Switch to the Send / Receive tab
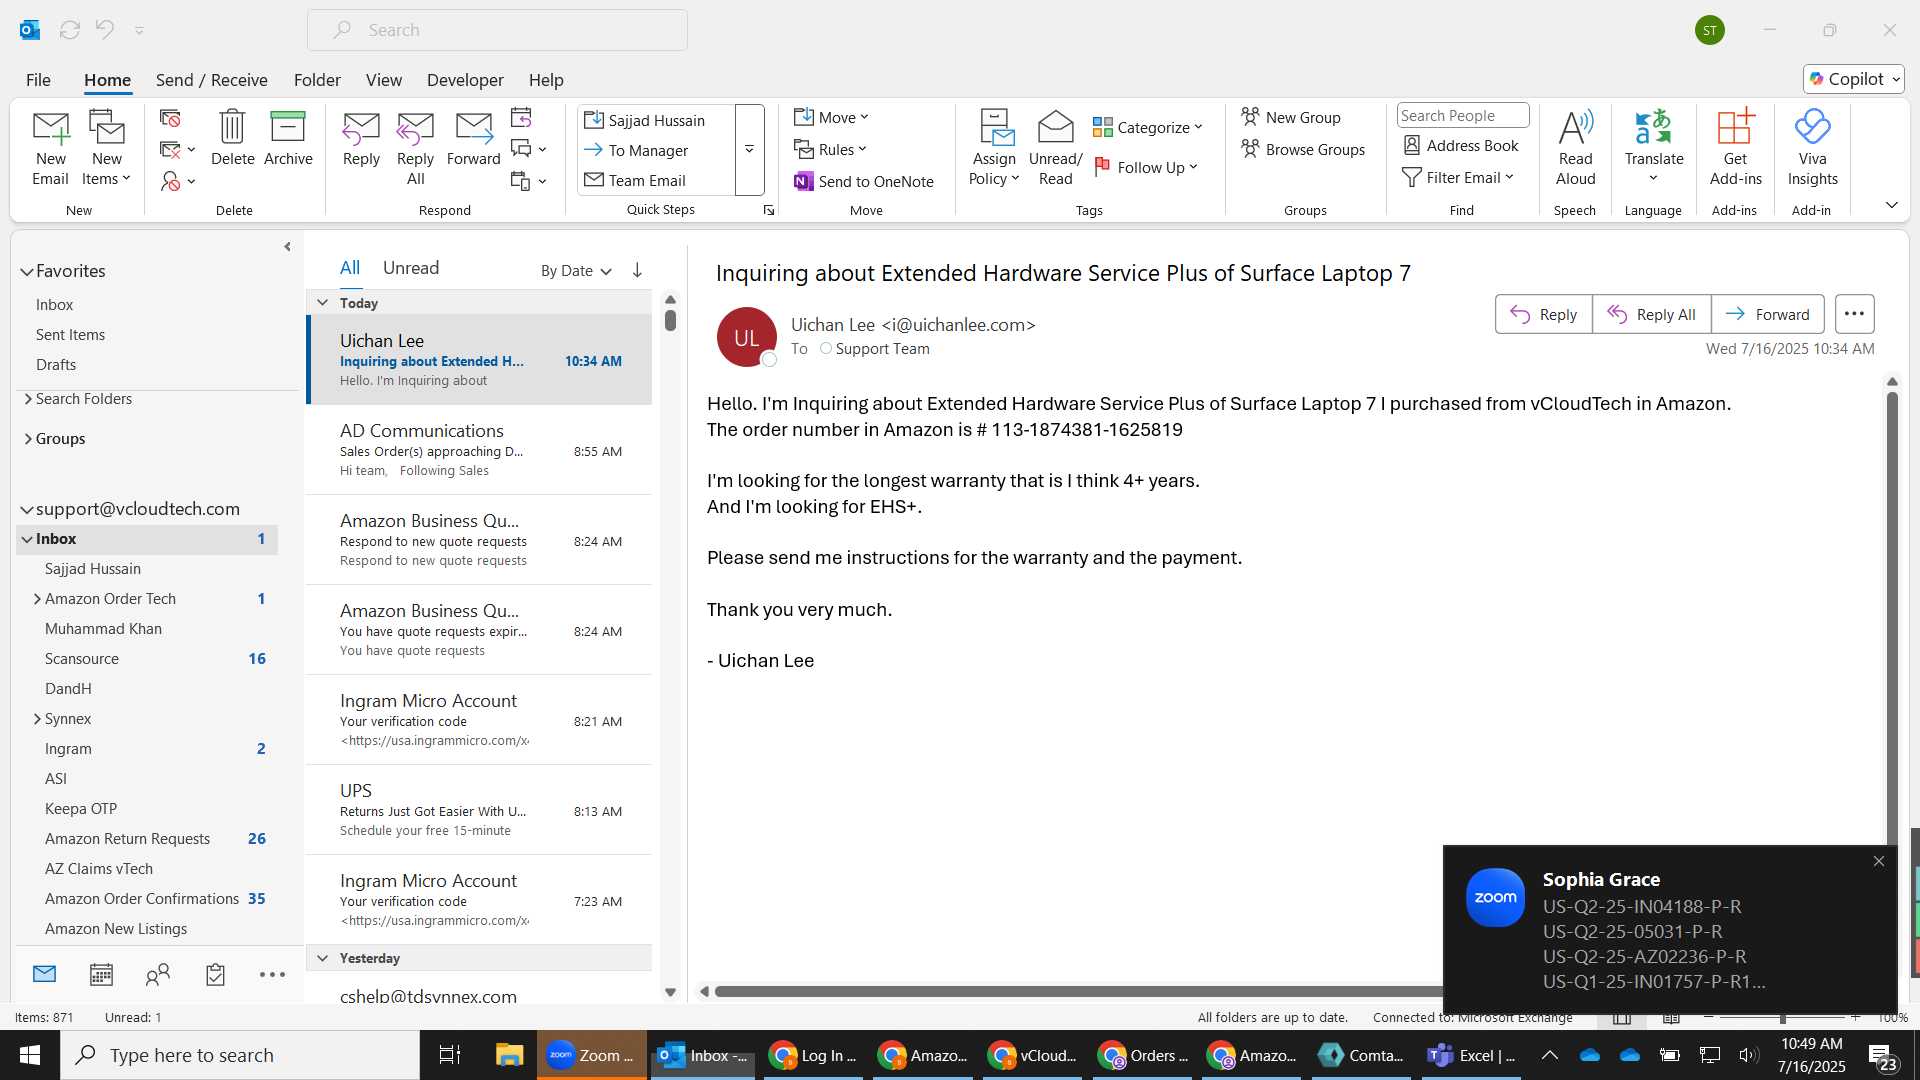The width and height of the screenshot is (1920, 1080). tap(211, 80)
